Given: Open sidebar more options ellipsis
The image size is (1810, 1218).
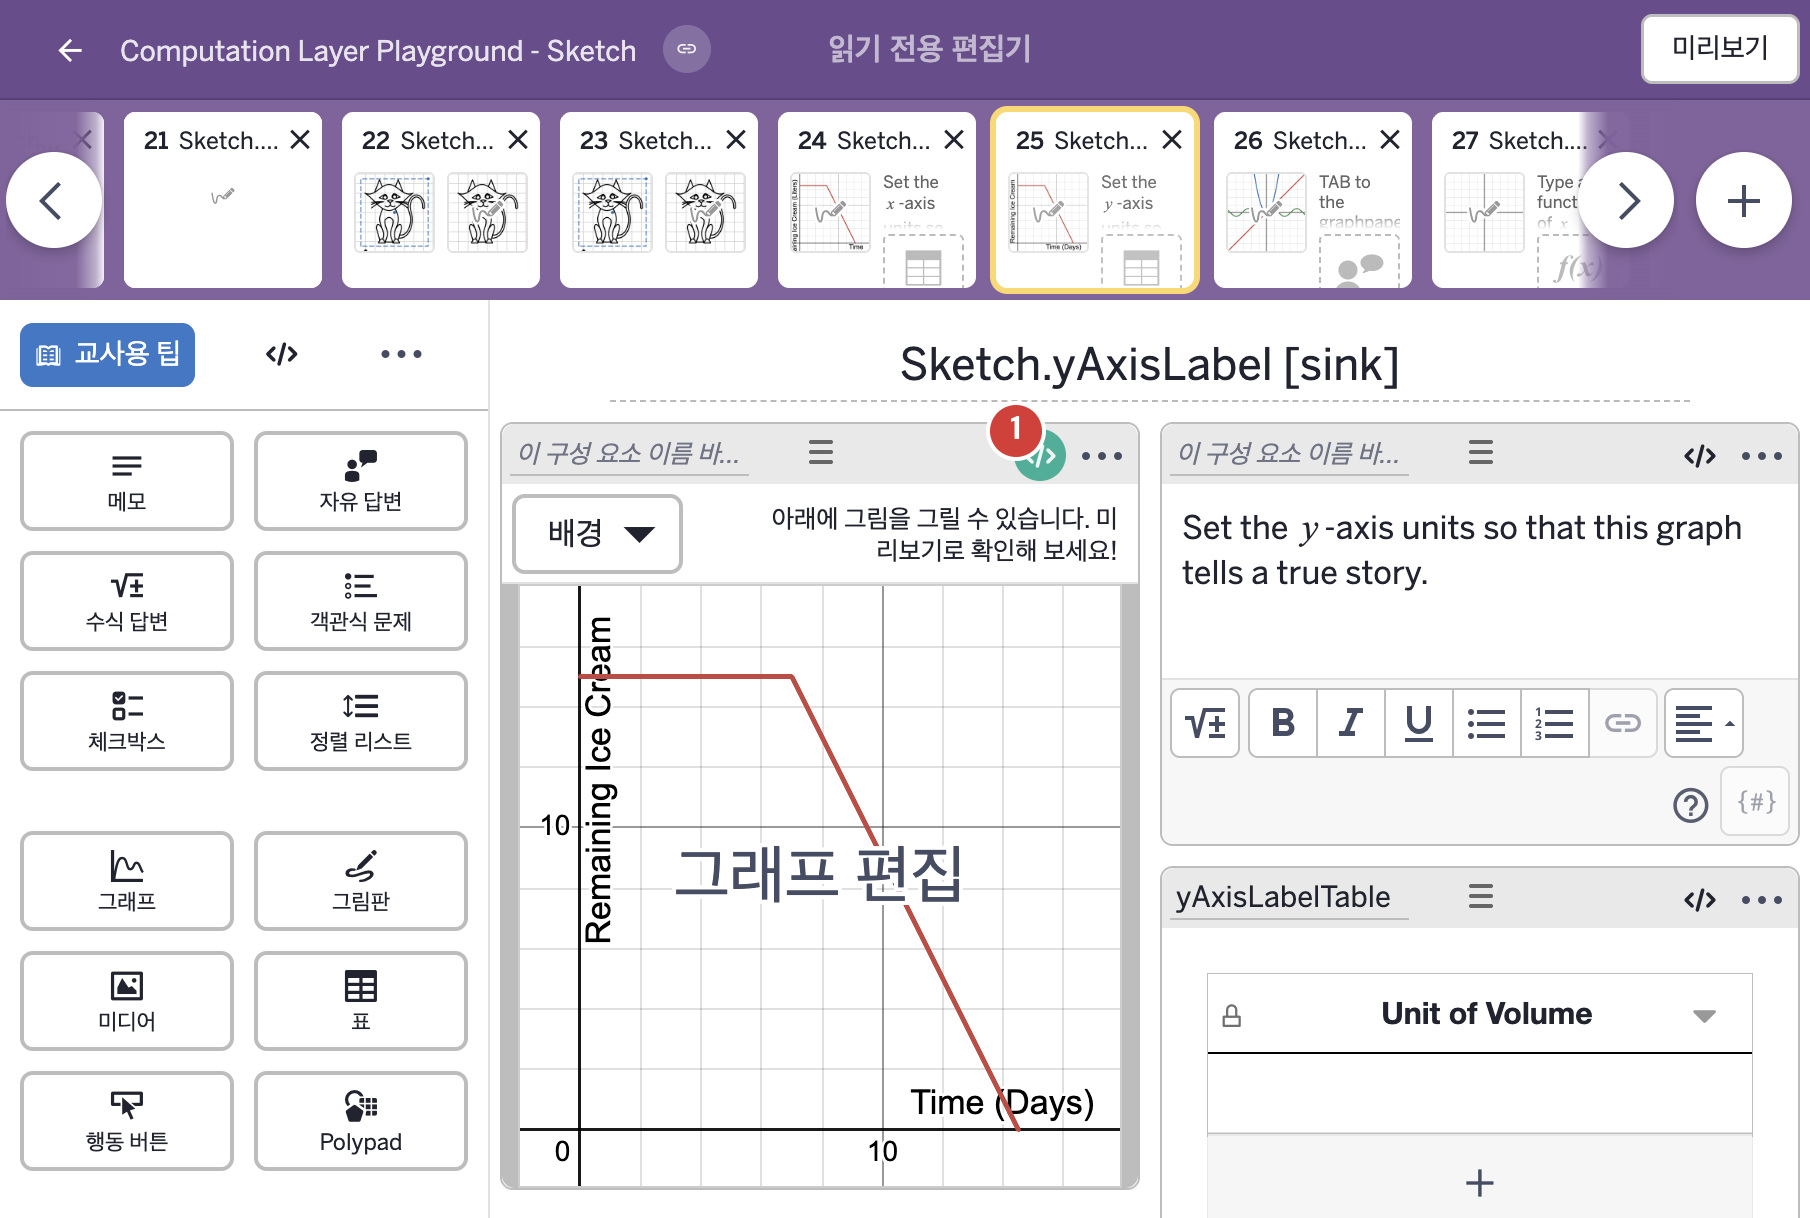Looking at the screenshot, I should [401, 354].
